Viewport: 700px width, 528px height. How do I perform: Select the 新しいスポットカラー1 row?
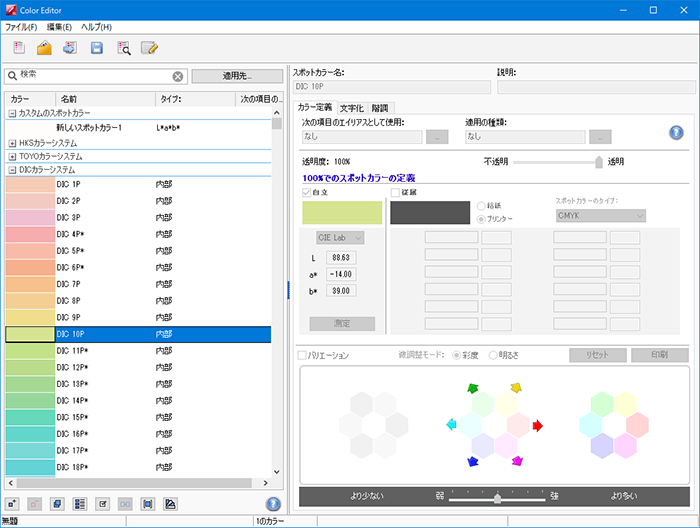[x=138, y=128]
